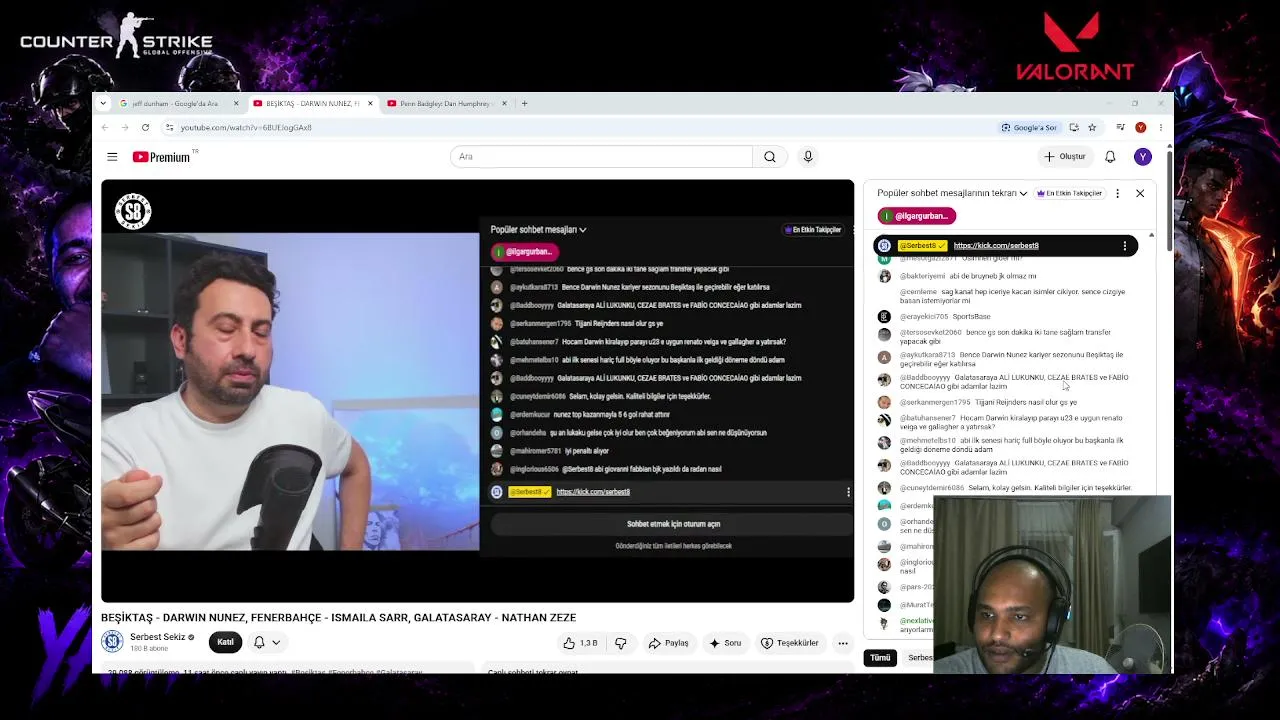Click the search magnifier button
Viewport: 1280px width, 720px height.
[770, 157]
